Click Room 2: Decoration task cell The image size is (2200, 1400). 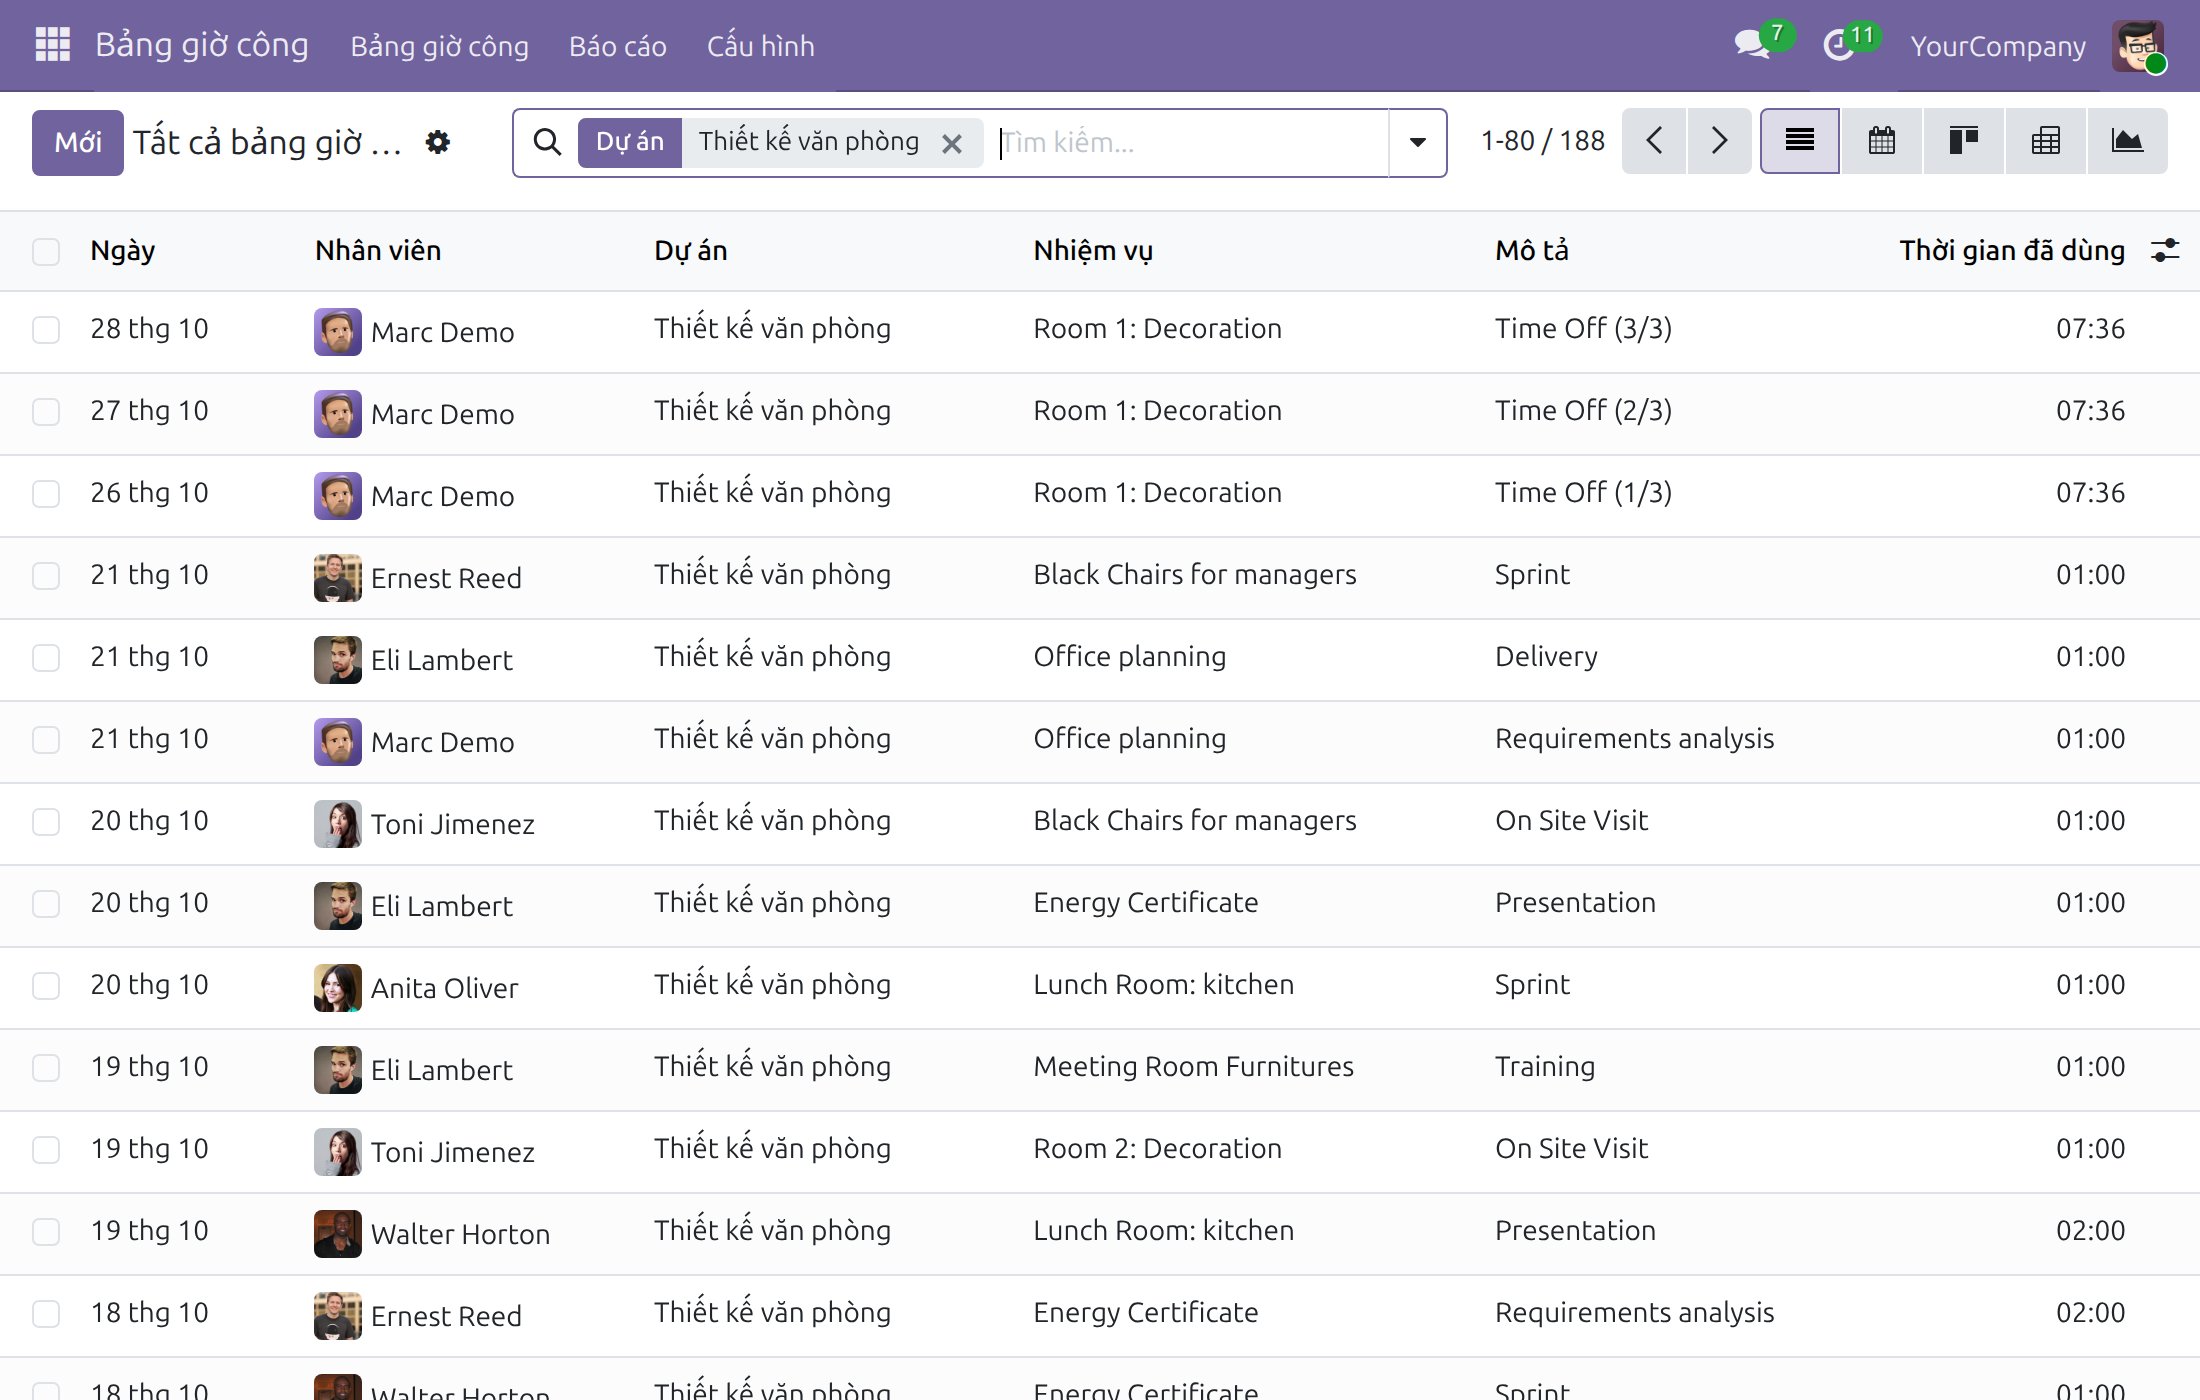[x=1157, y=1149]
